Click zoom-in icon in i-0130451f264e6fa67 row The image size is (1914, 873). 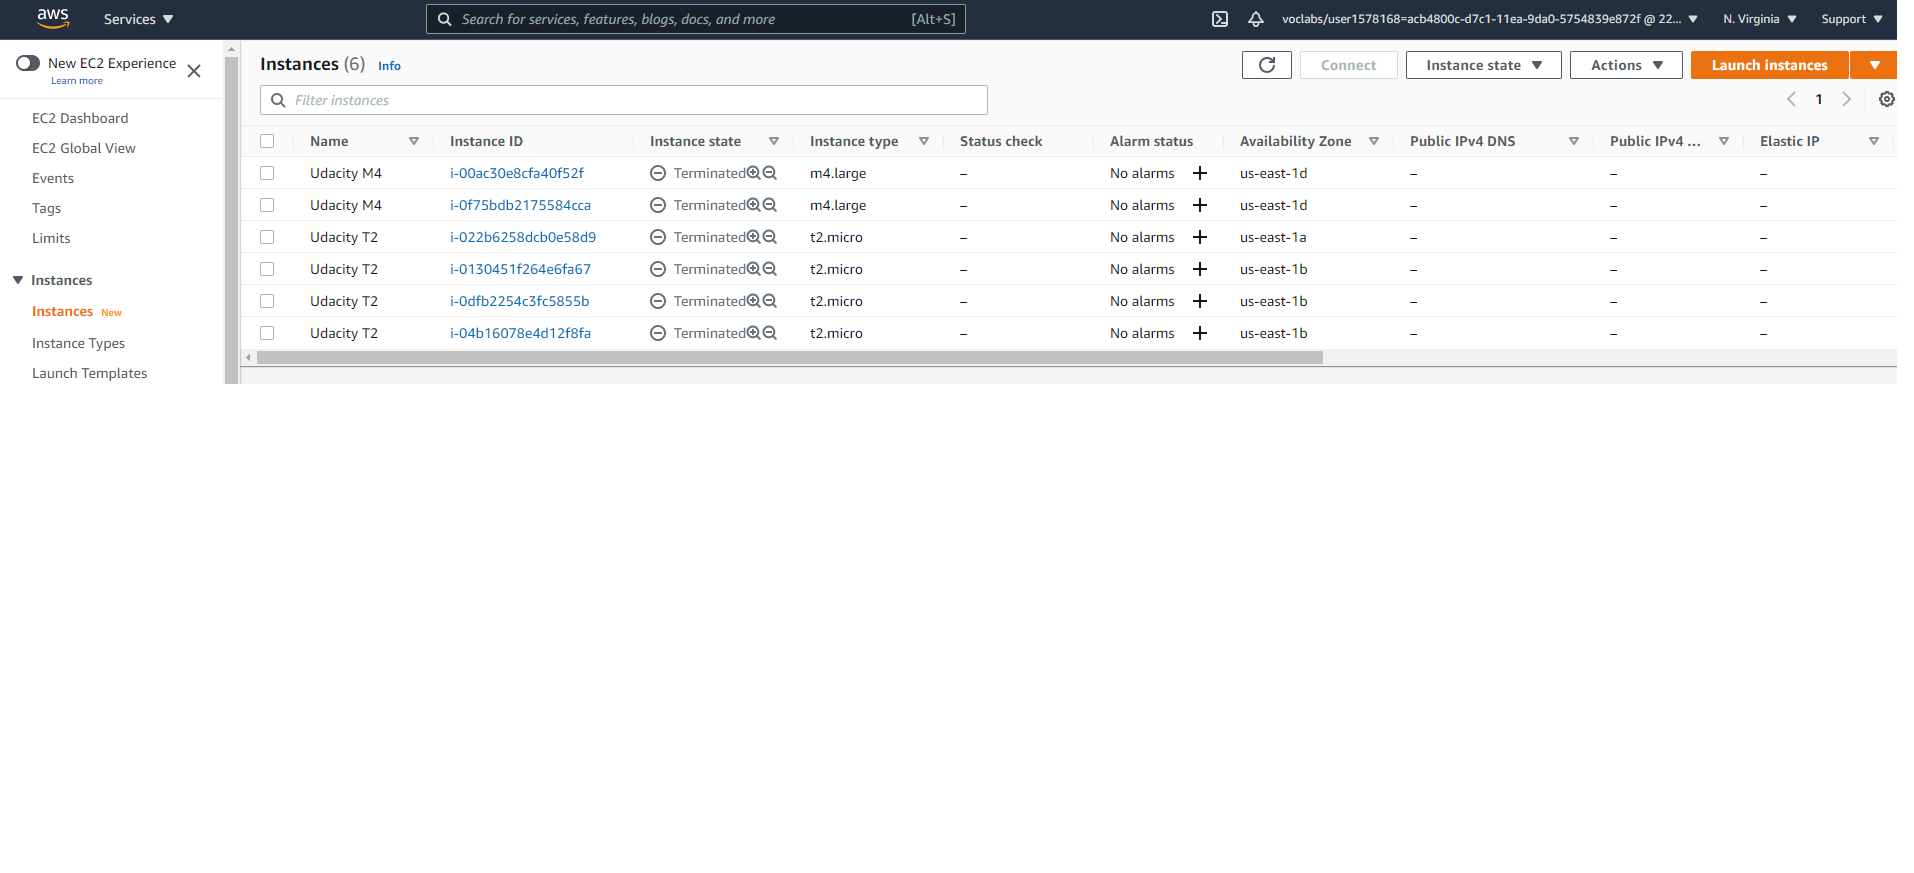point(754,269)
